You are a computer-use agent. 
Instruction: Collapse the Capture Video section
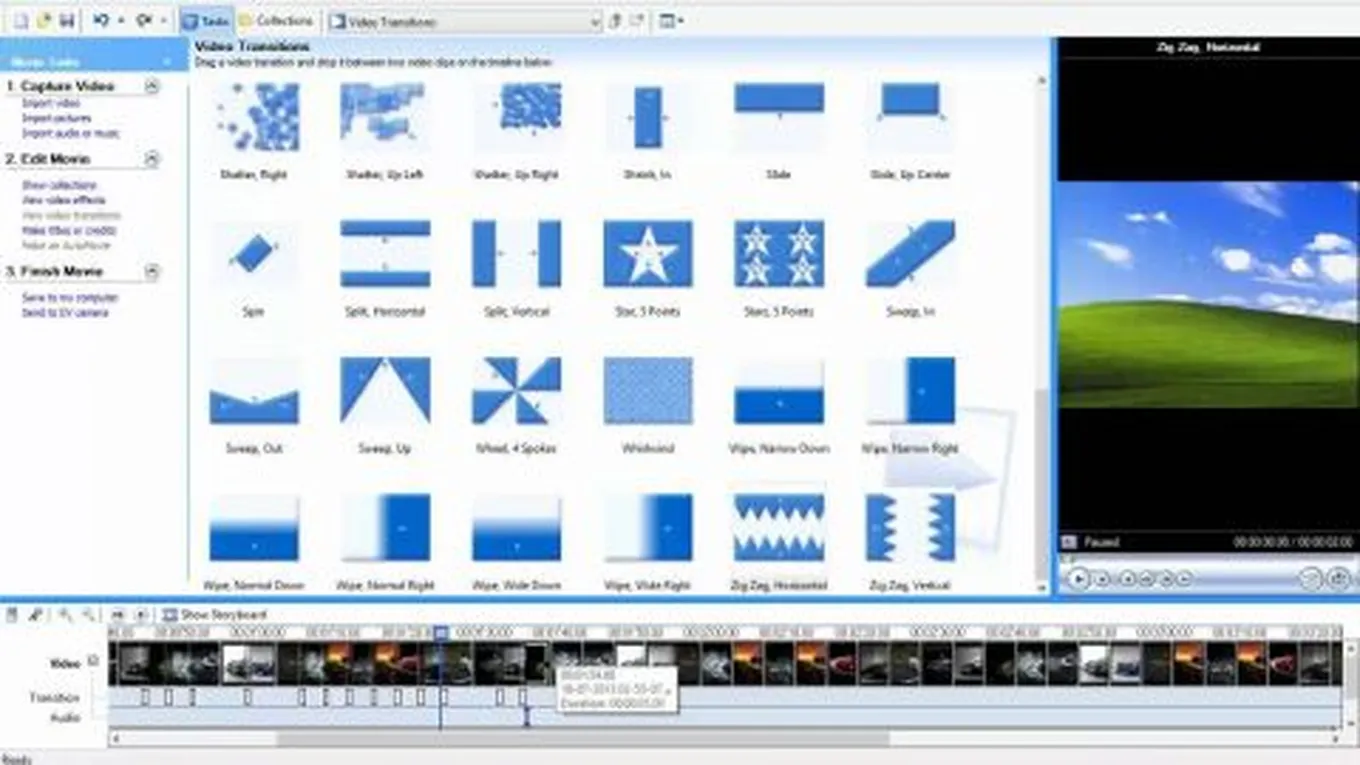coord(152,87)
